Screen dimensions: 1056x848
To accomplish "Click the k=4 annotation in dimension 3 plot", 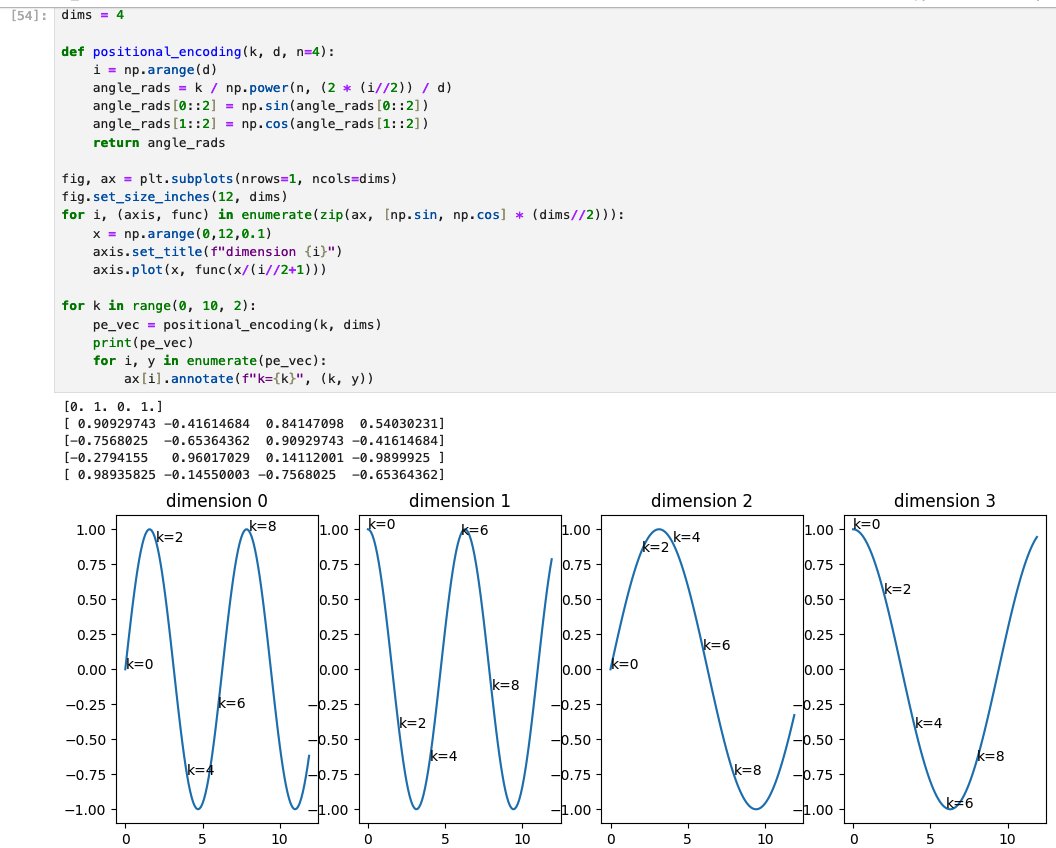I will point(929,723).
